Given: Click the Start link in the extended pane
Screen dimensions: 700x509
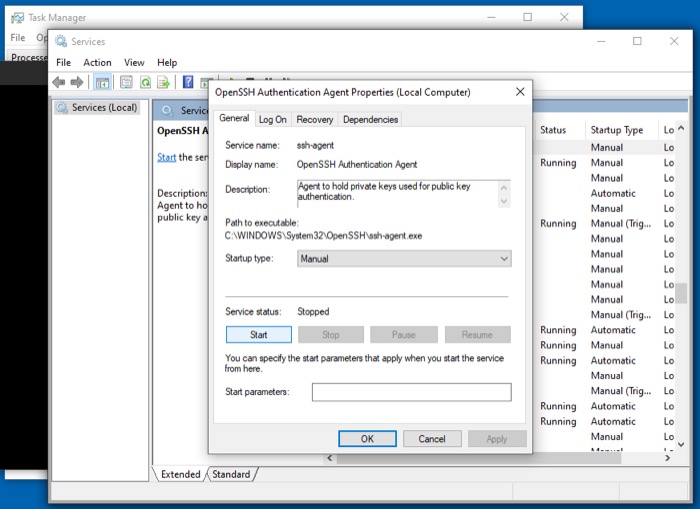Looking at the screenshot, I should click(167, 157).
